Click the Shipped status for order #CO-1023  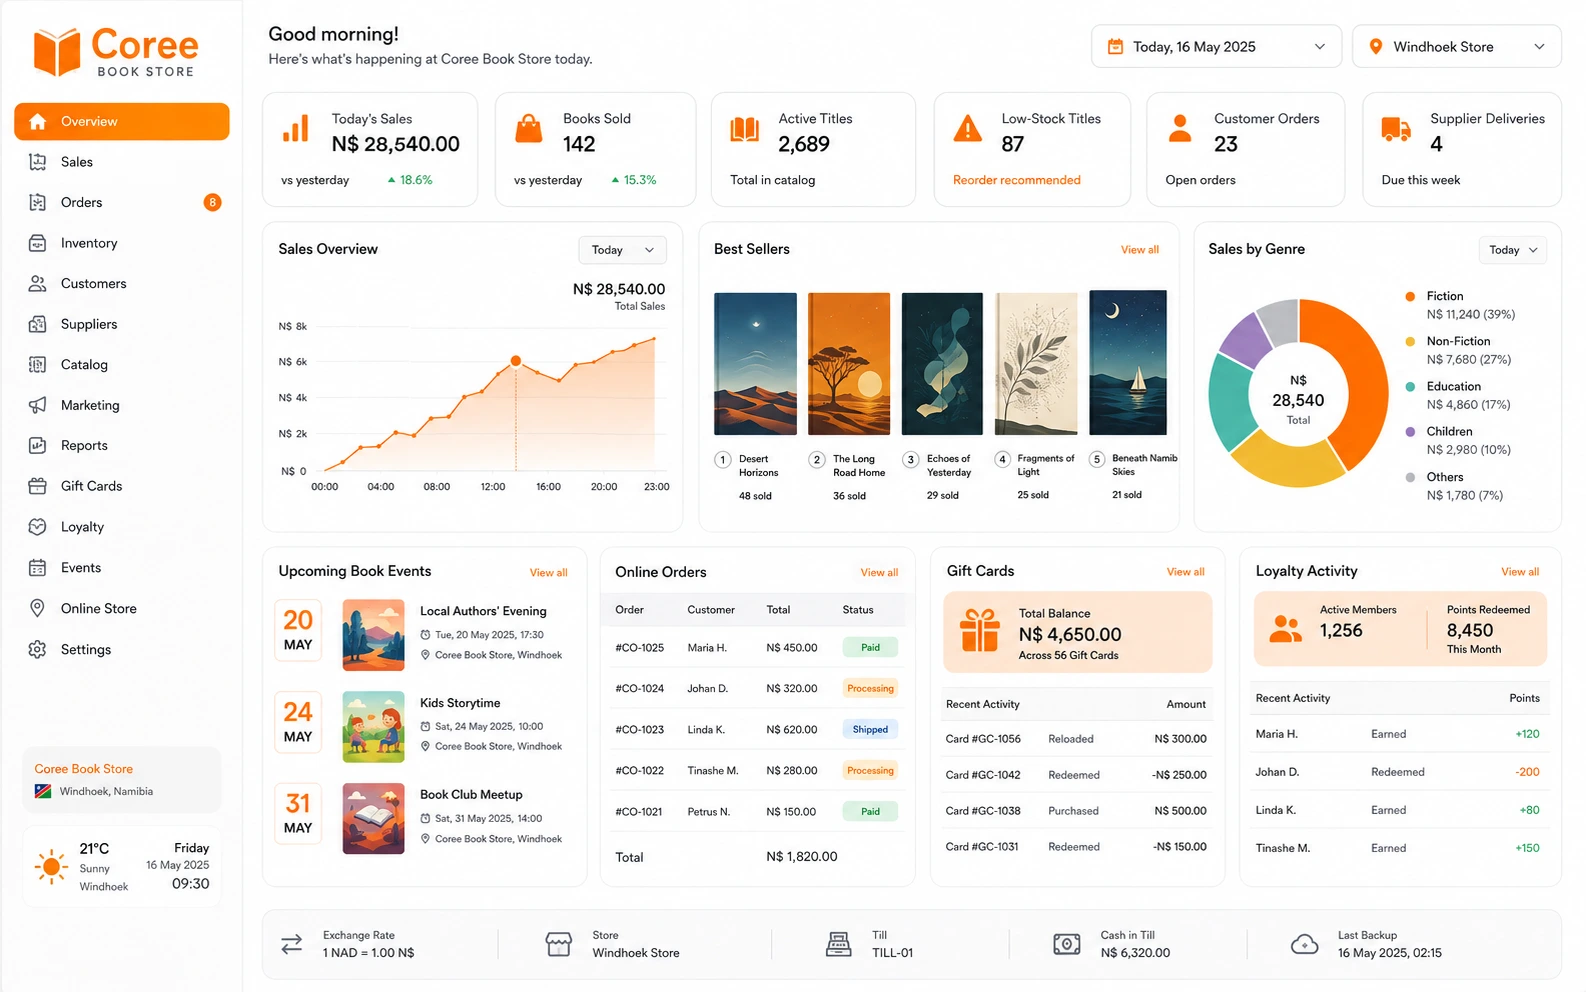click(870, 730)
